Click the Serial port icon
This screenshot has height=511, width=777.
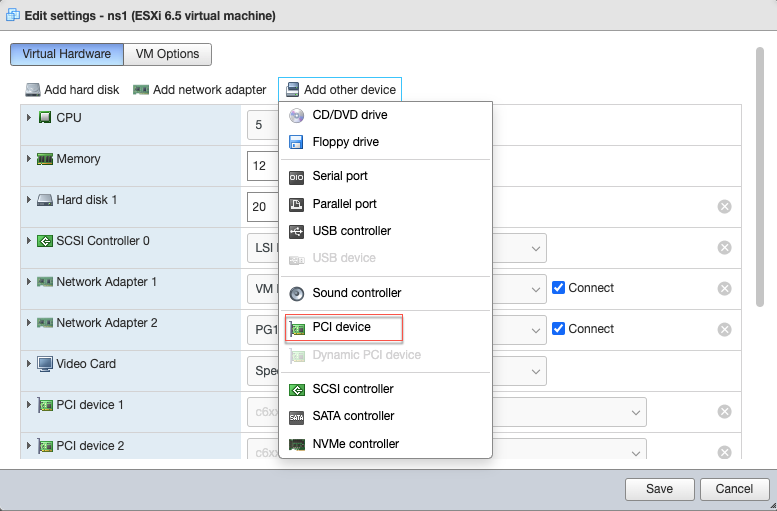(296, 177)
